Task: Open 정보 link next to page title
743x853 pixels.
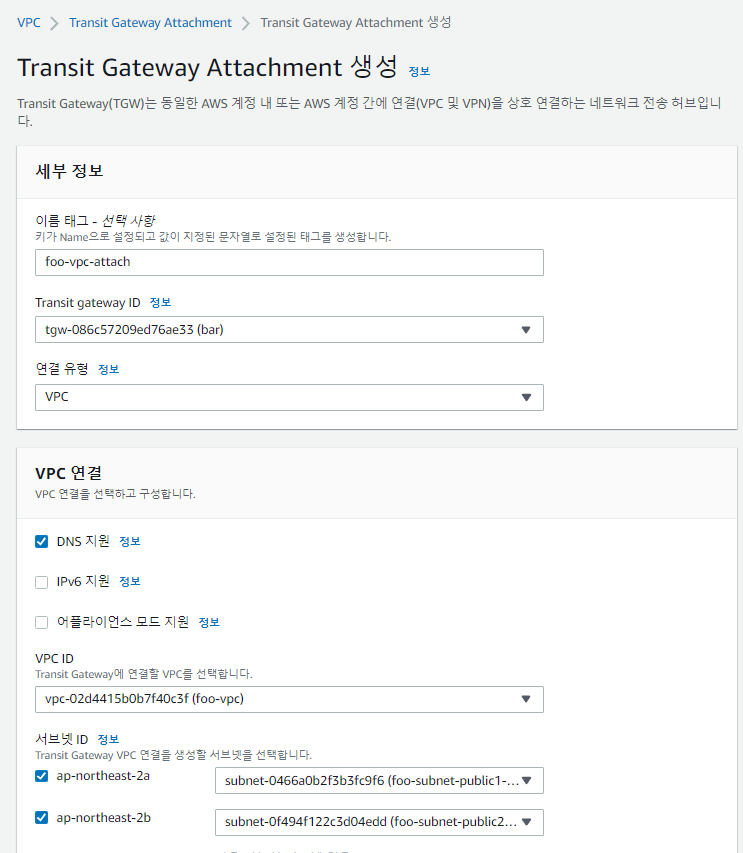Action: click(419, 71)
